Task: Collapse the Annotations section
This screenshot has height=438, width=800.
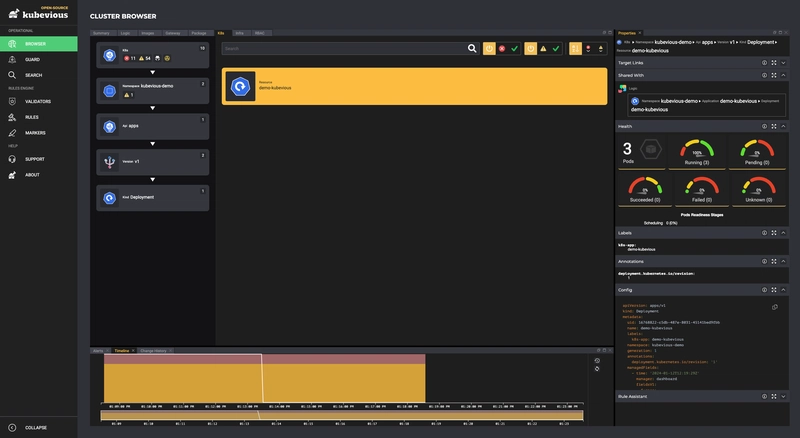Action: 784,261
